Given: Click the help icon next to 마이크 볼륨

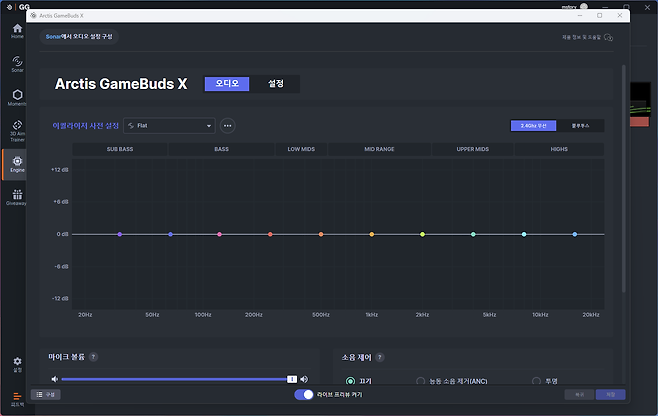Looking at the screenshot, I should pyautogui.click(x=93, y=356).
